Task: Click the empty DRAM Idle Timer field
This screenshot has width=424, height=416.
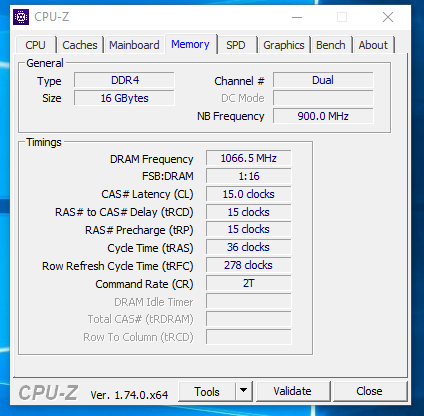Action: 249,302
